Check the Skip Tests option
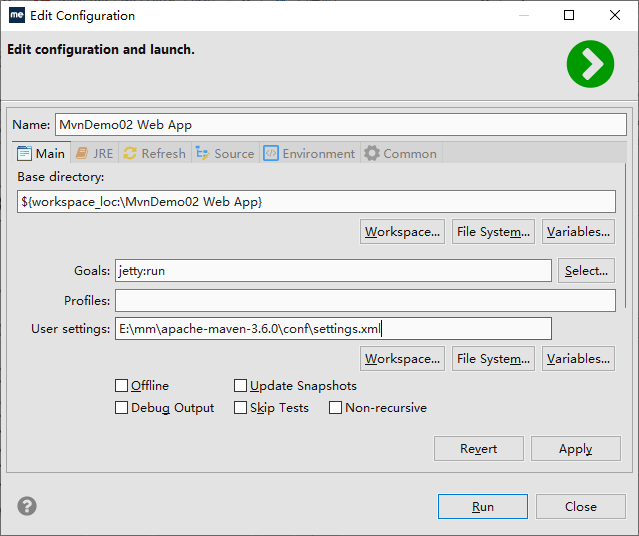639x536 pixels. [241, 408]
